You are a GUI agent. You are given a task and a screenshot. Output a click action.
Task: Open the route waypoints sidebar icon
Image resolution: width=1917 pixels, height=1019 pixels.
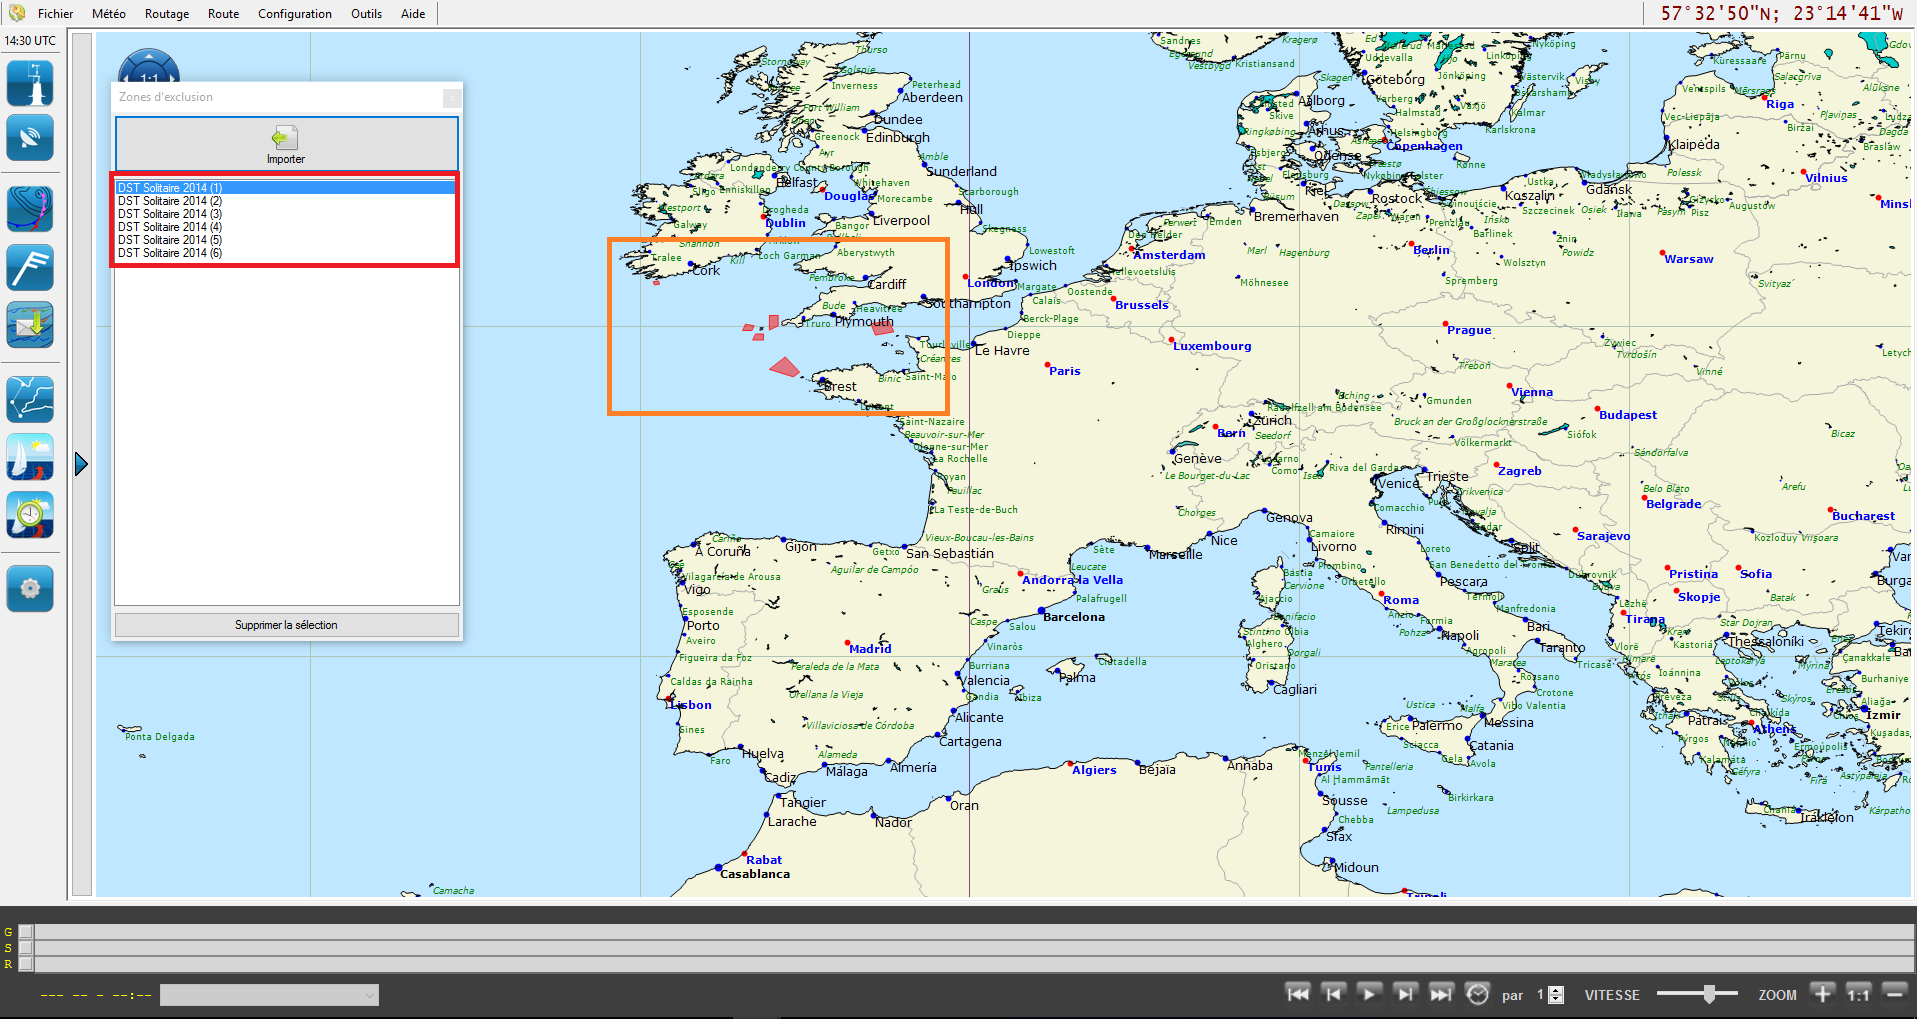(x=30, y=399)
